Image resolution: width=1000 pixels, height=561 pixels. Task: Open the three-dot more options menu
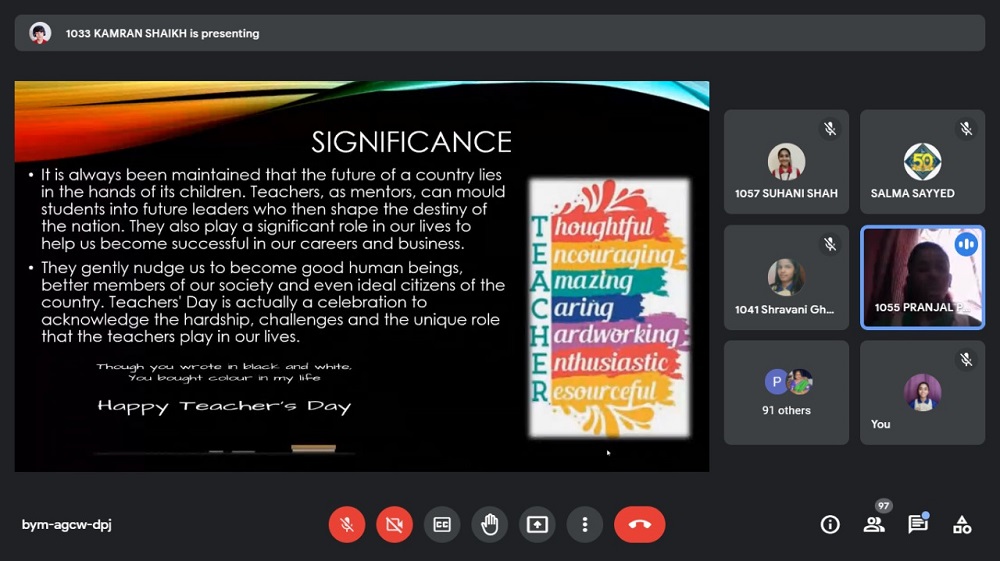[585, 524]
